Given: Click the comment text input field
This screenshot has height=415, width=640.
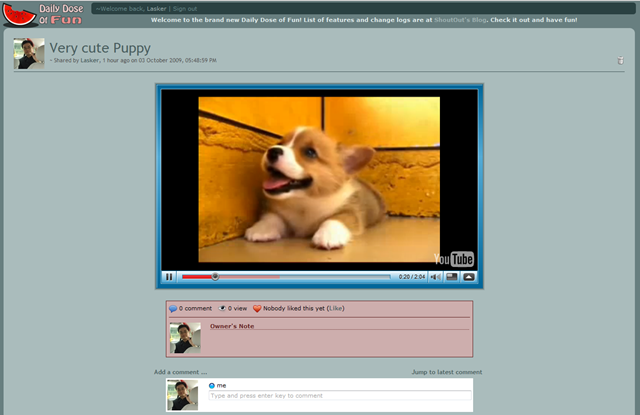Looking at the screenshot, I should [x=340, y=395].
